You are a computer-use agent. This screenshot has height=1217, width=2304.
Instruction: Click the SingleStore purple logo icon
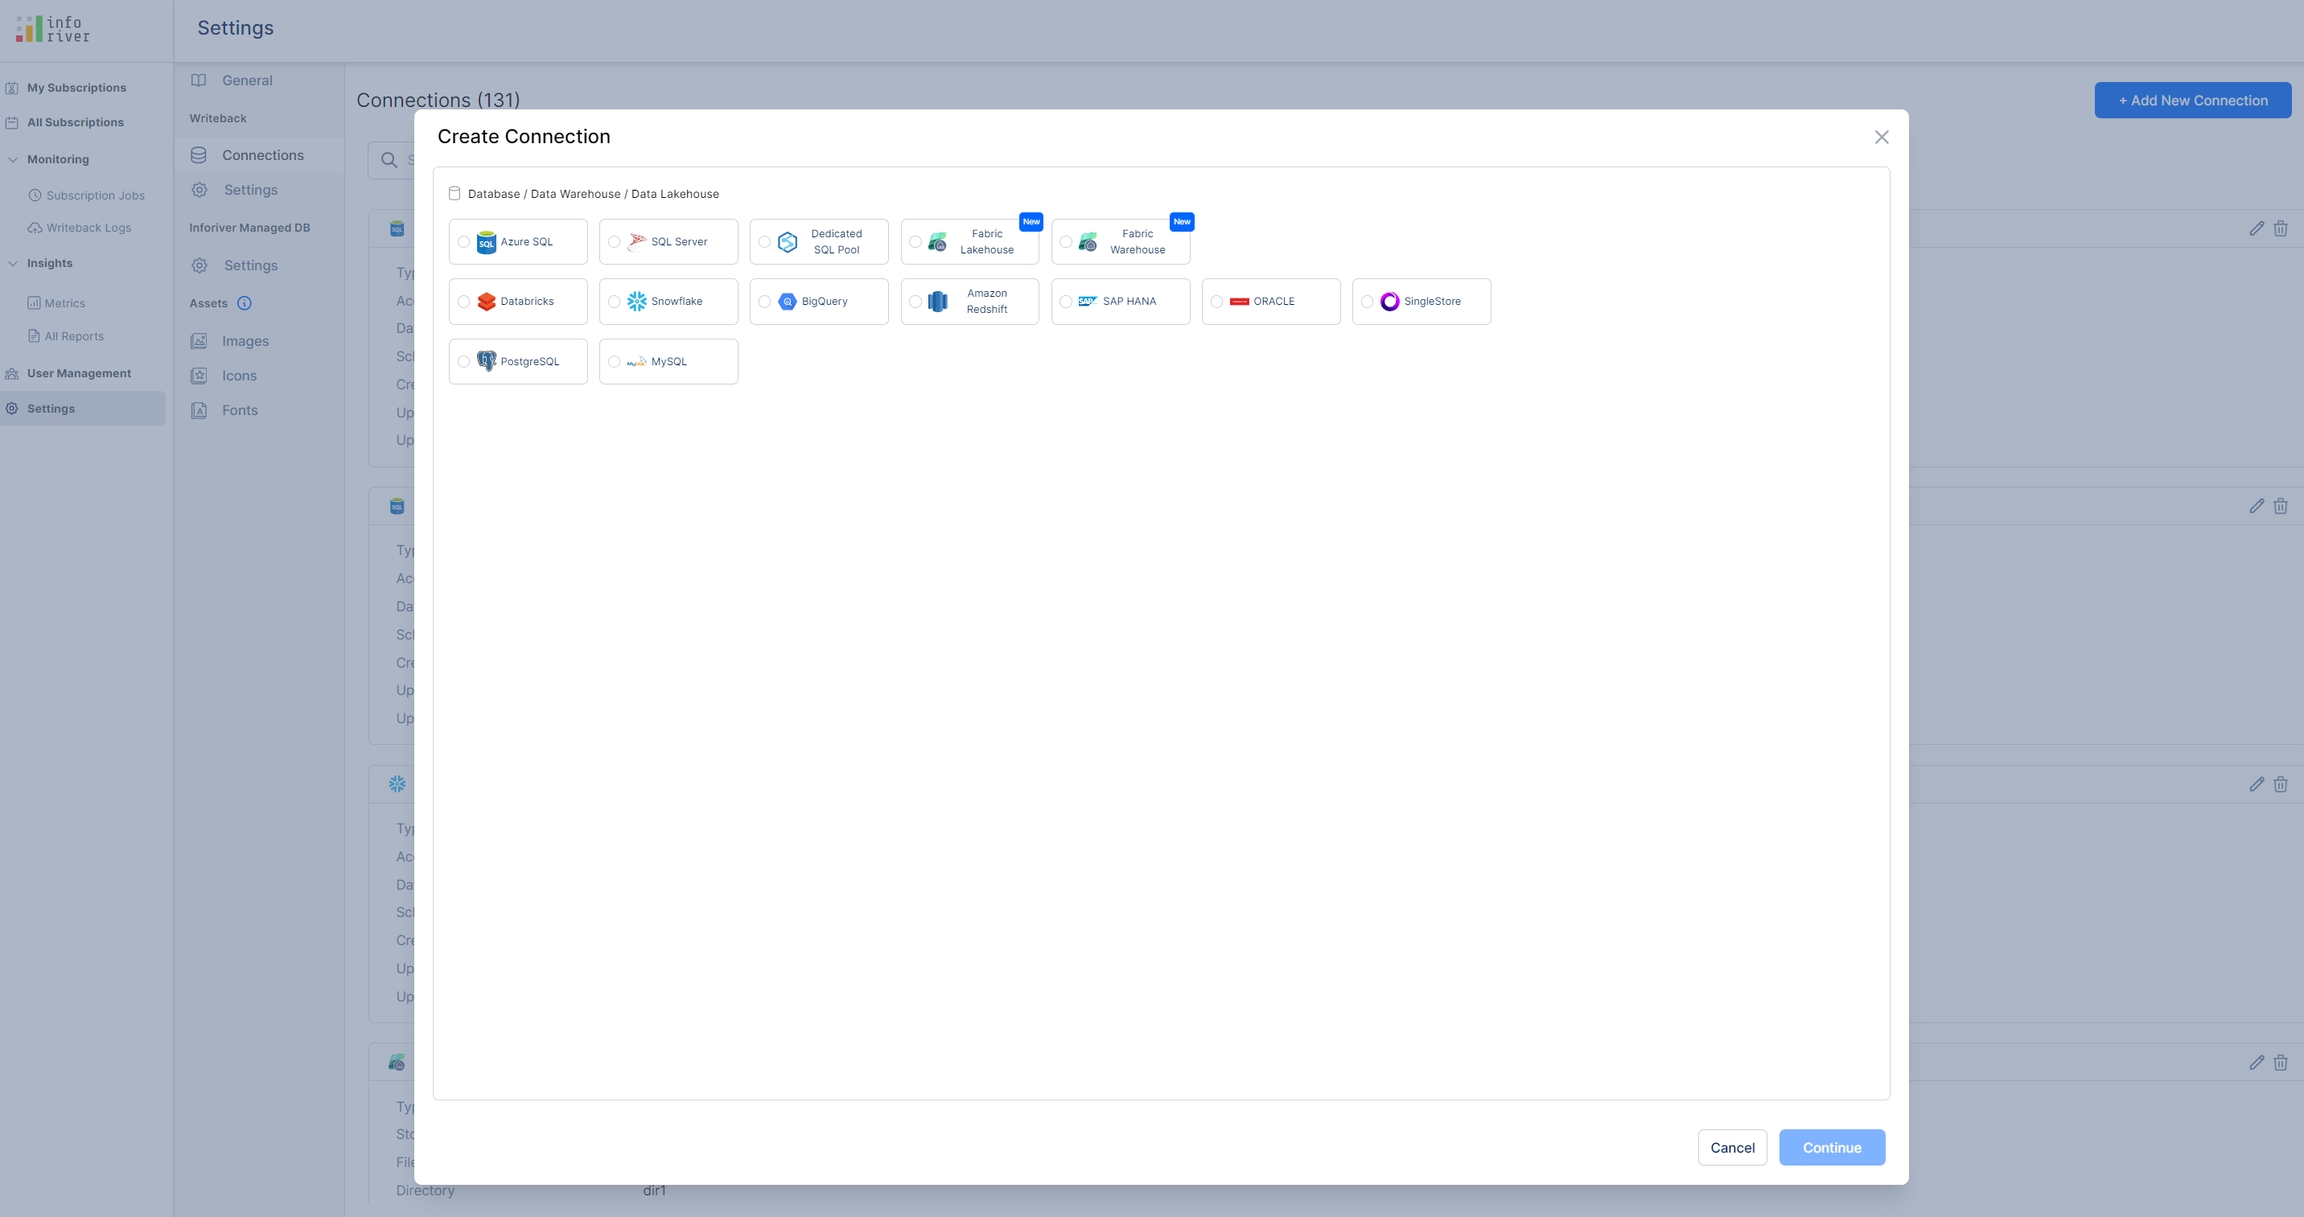pos(1389,301)
